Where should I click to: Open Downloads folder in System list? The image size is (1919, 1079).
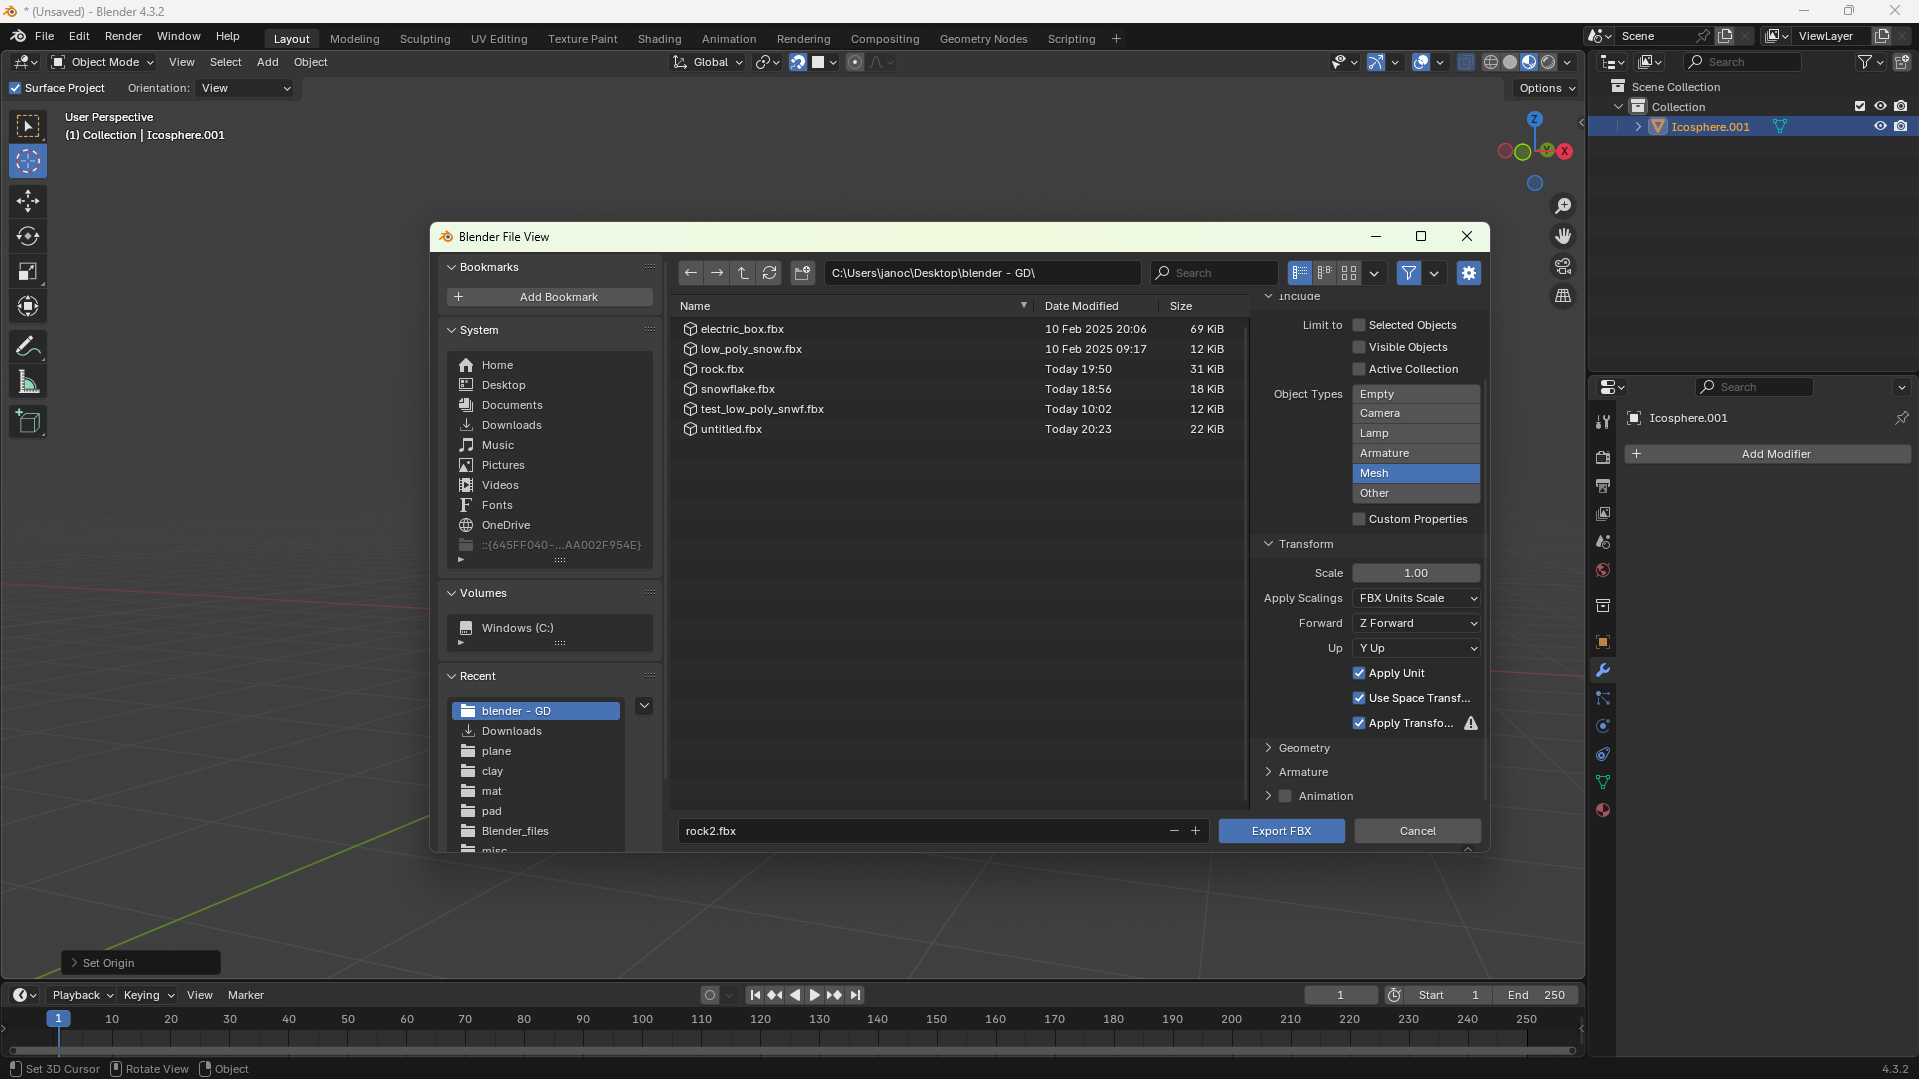[x=511, y=425]
